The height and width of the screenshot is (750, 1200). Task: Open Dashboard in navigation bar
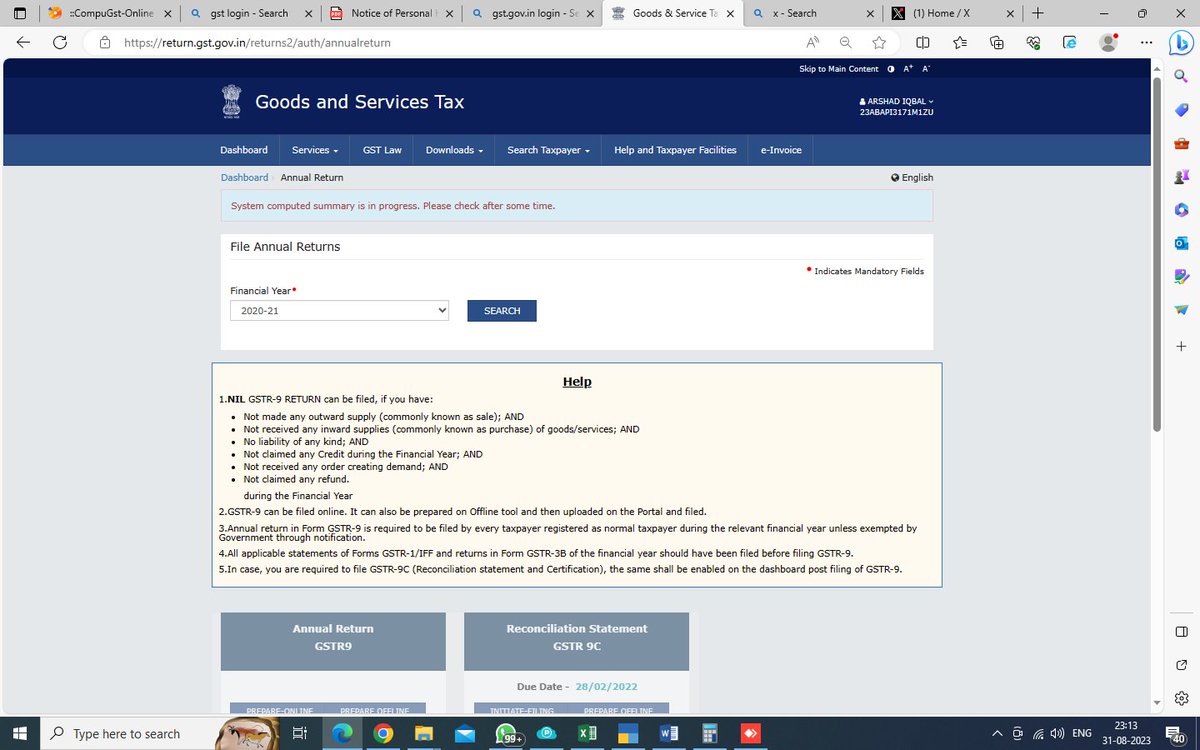pos(244,150)
